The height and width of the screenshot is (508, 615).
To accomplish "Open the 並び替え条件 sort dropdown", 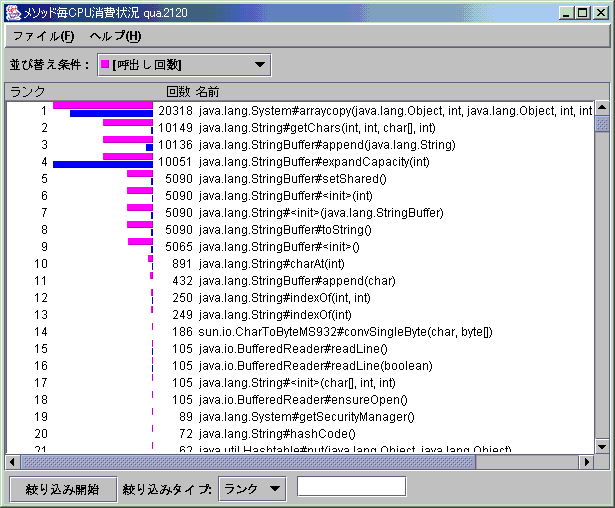I will pos(184,65).
